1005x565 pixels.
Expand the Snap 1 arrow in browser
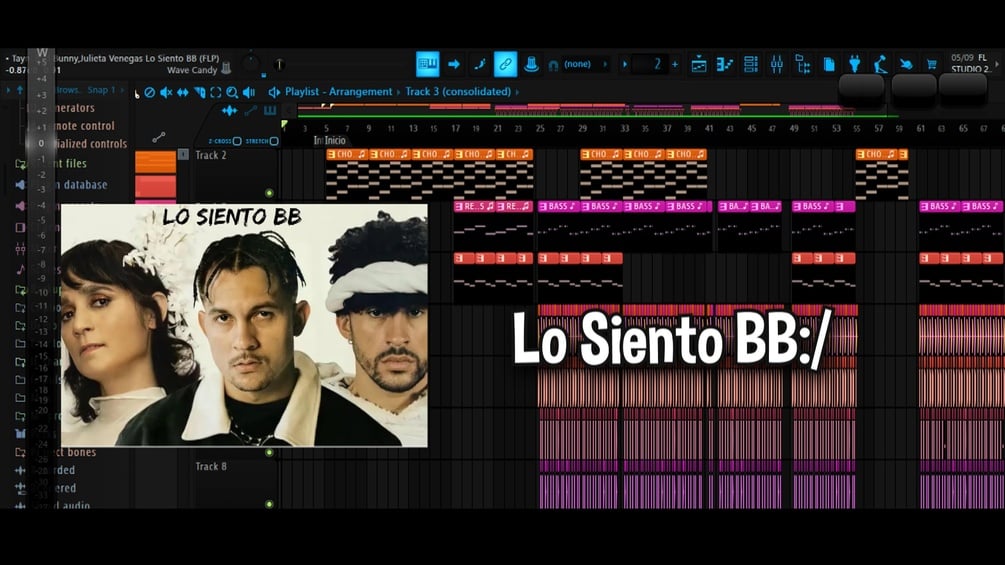tap(122, 90)
